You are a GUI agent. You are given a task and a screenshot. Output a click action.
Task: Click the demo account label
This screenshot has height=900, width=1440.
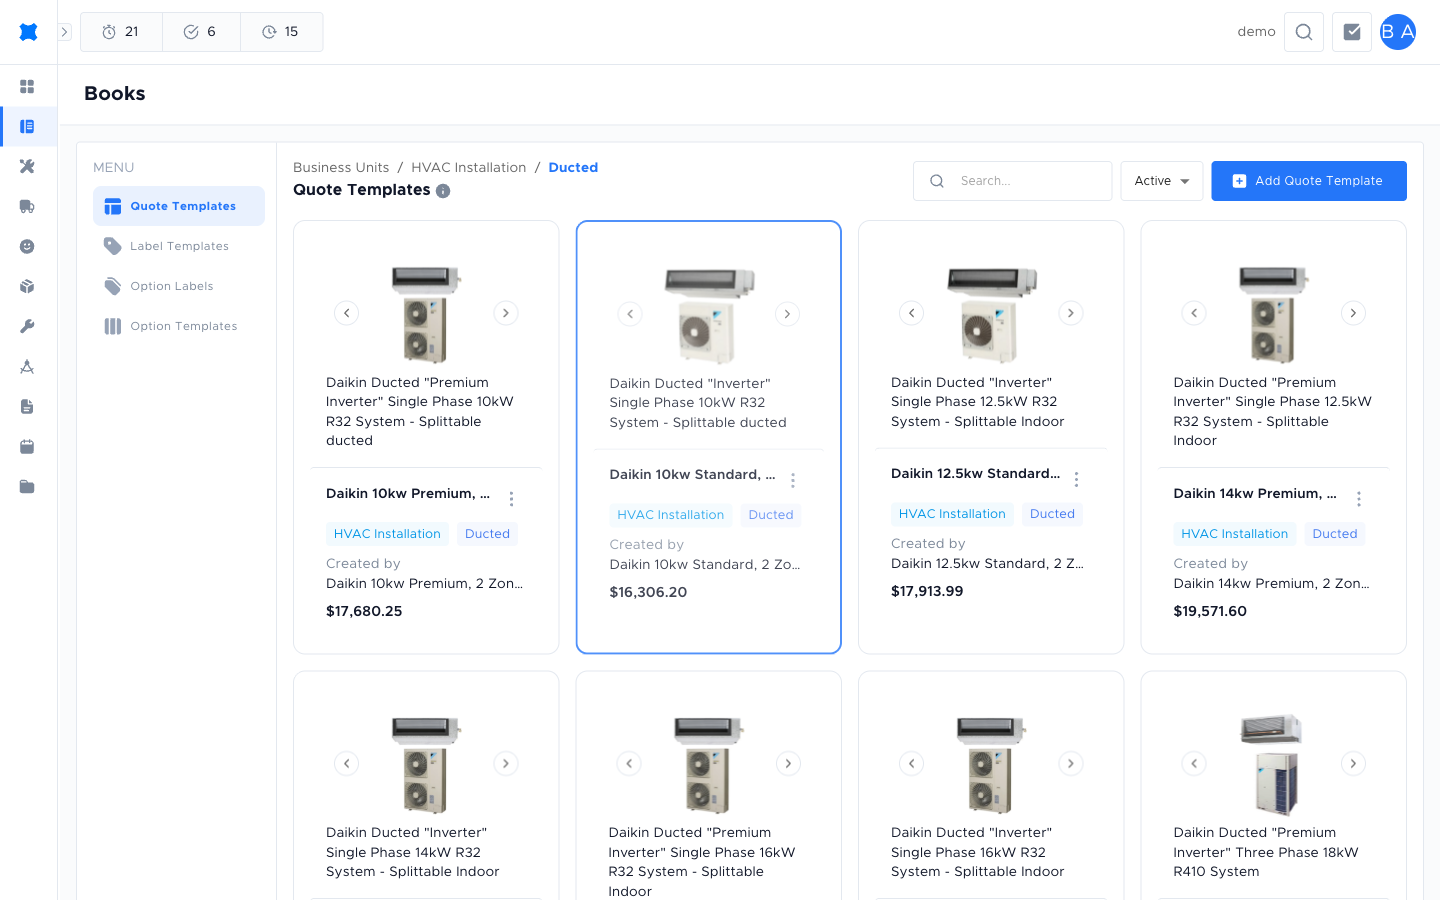pyautogui.click(x=1256, y=32)
